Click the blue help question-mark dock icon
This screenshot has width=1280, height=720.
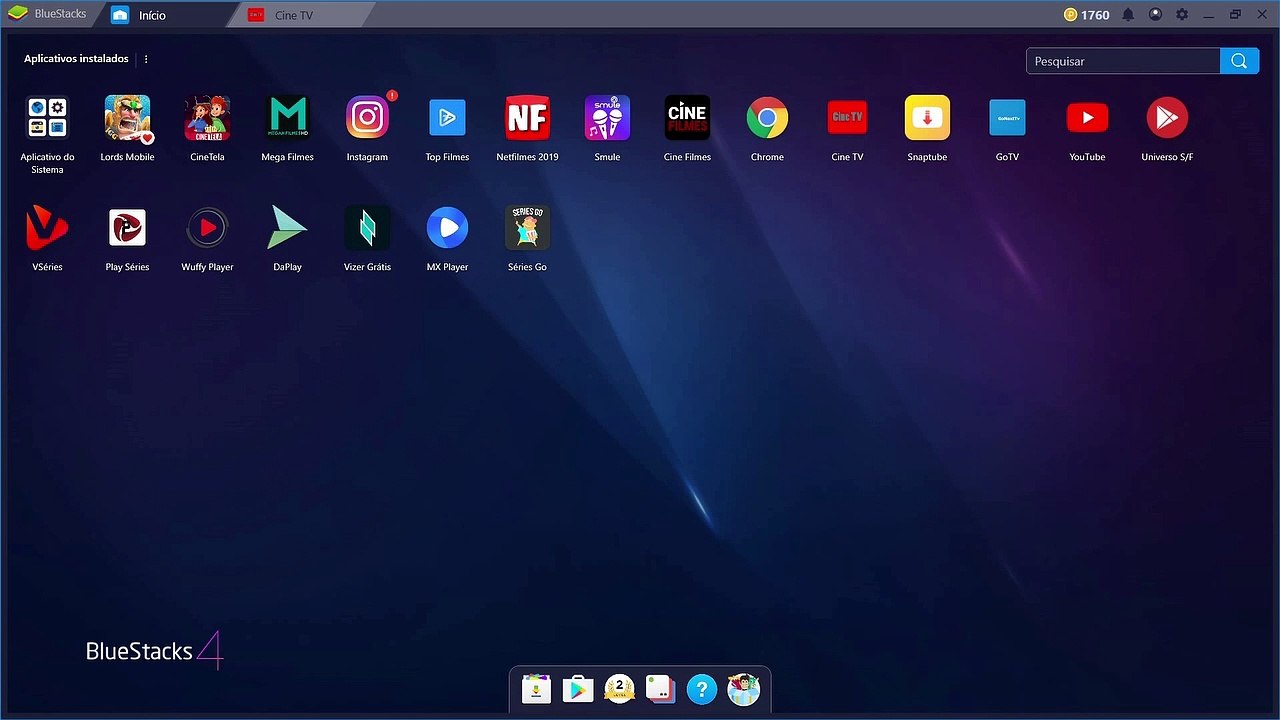(x=702, y=689)
